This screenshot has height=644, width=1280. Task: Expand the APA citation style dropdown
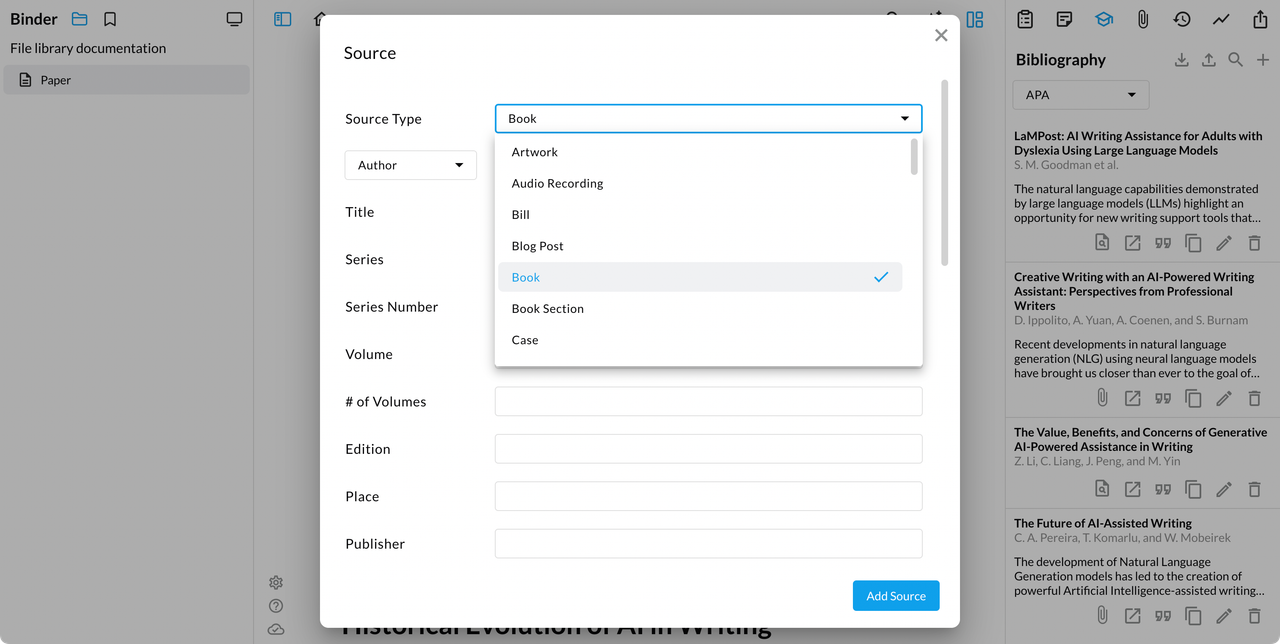pos(1081,95)
